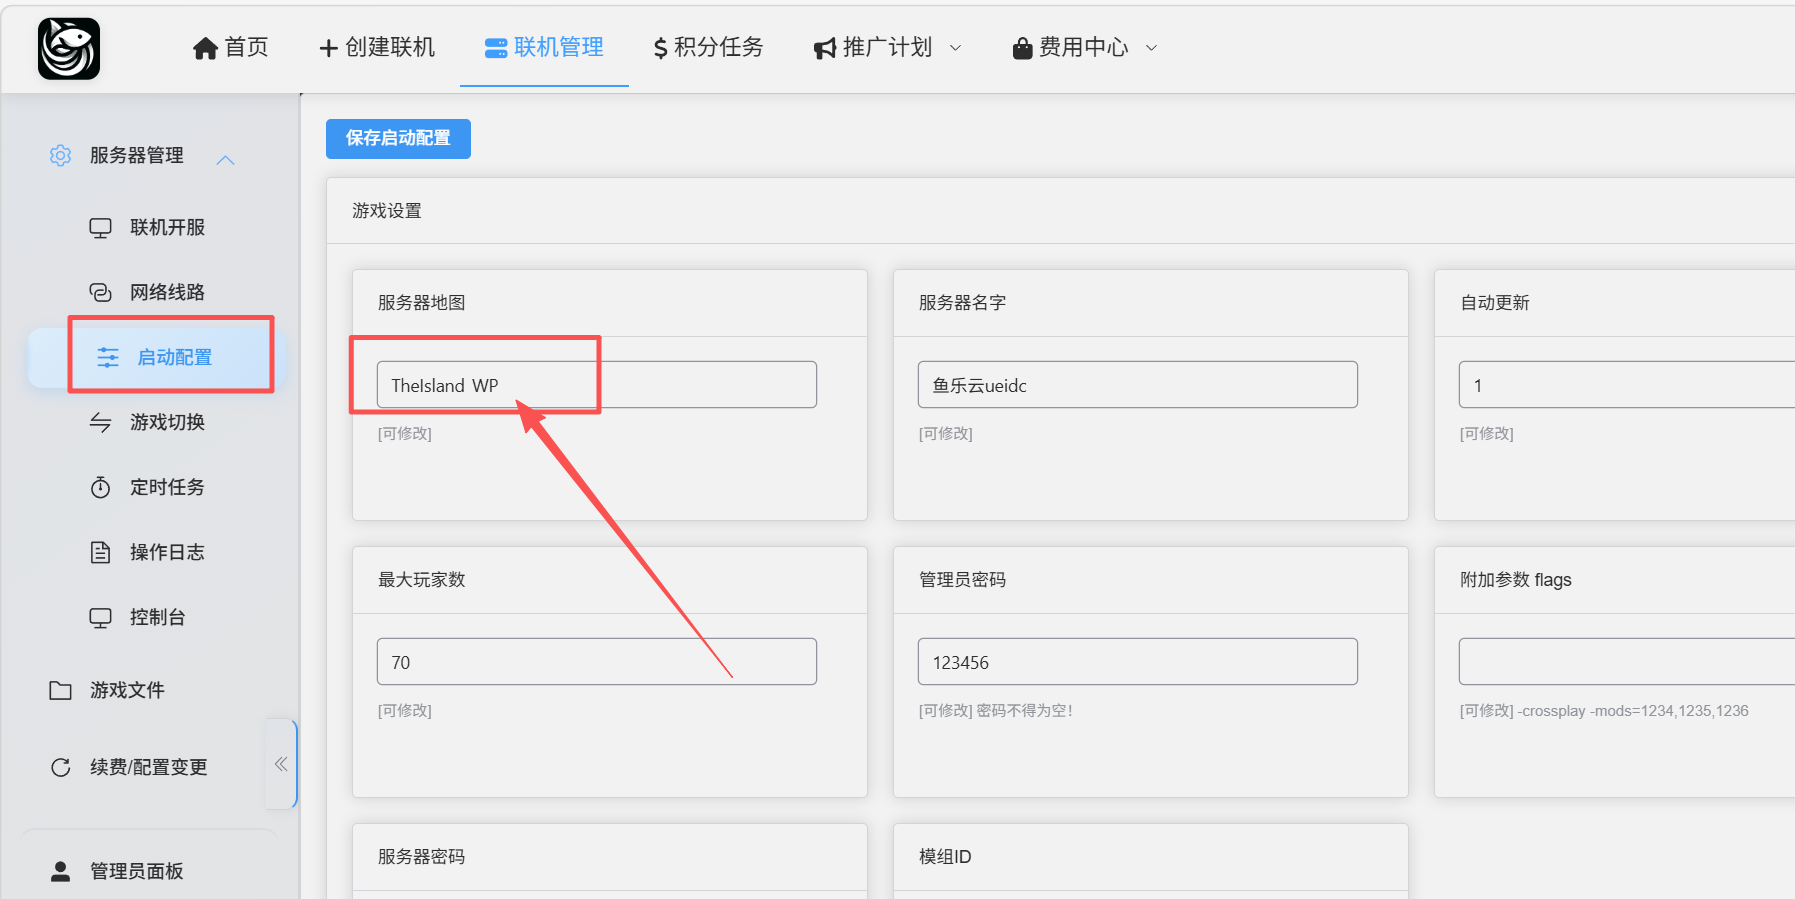Go to the 首页 tab
The width and height of the screenshot is (1795, 899).
click(231, 48)
